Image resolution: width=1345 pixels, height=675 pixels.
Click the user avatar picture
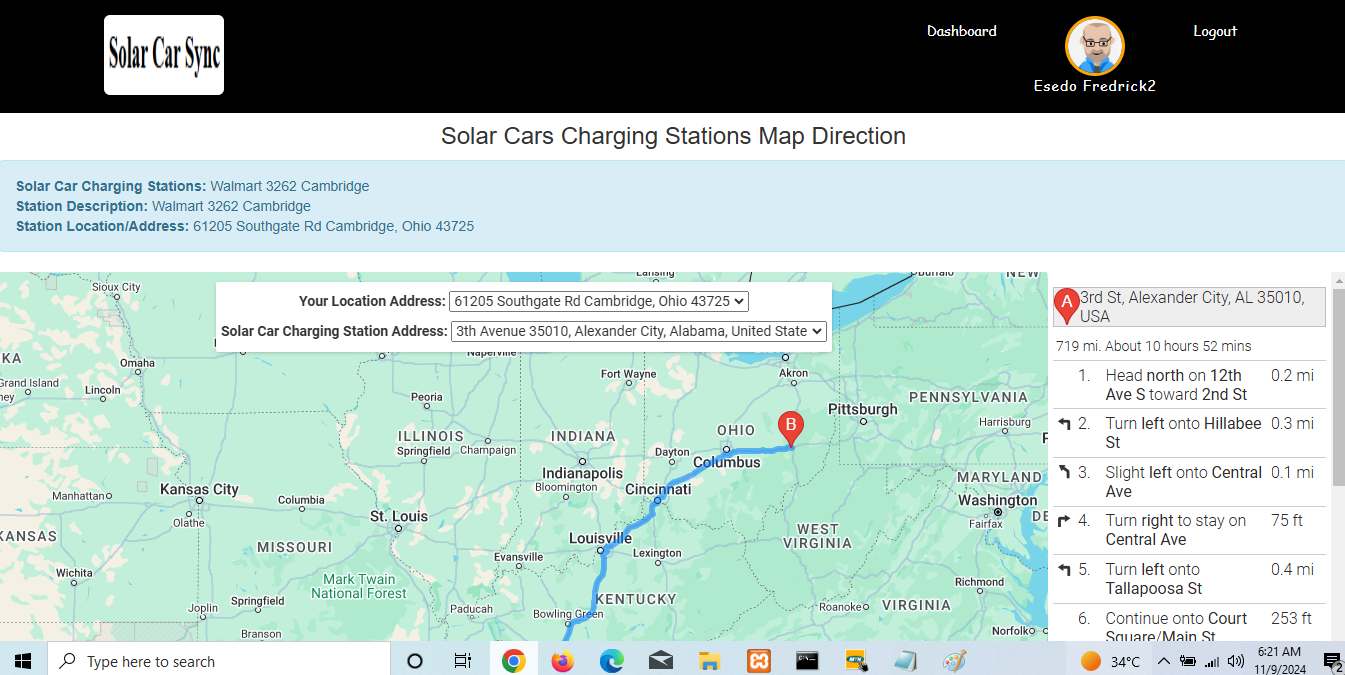click(x=1095, y=46)
